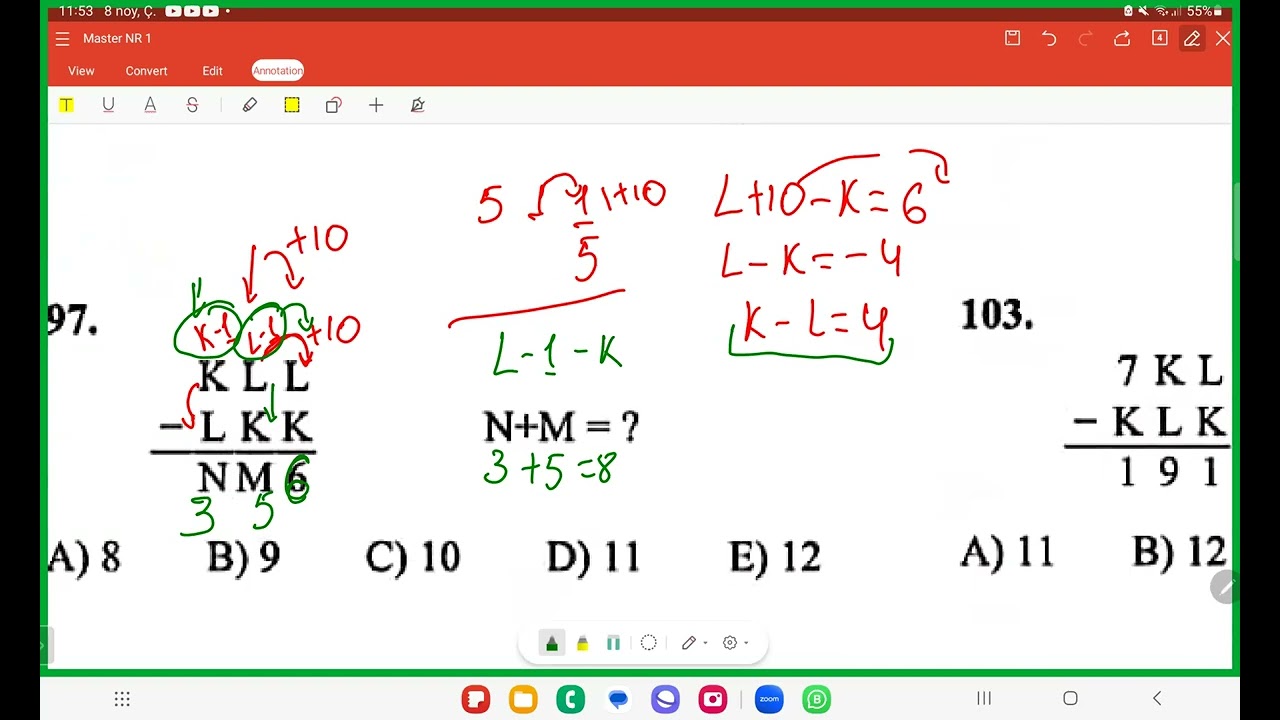The width and height of the screenshot is (1280, 720).
Task: Click answer option A) 8
Action: 85,557
